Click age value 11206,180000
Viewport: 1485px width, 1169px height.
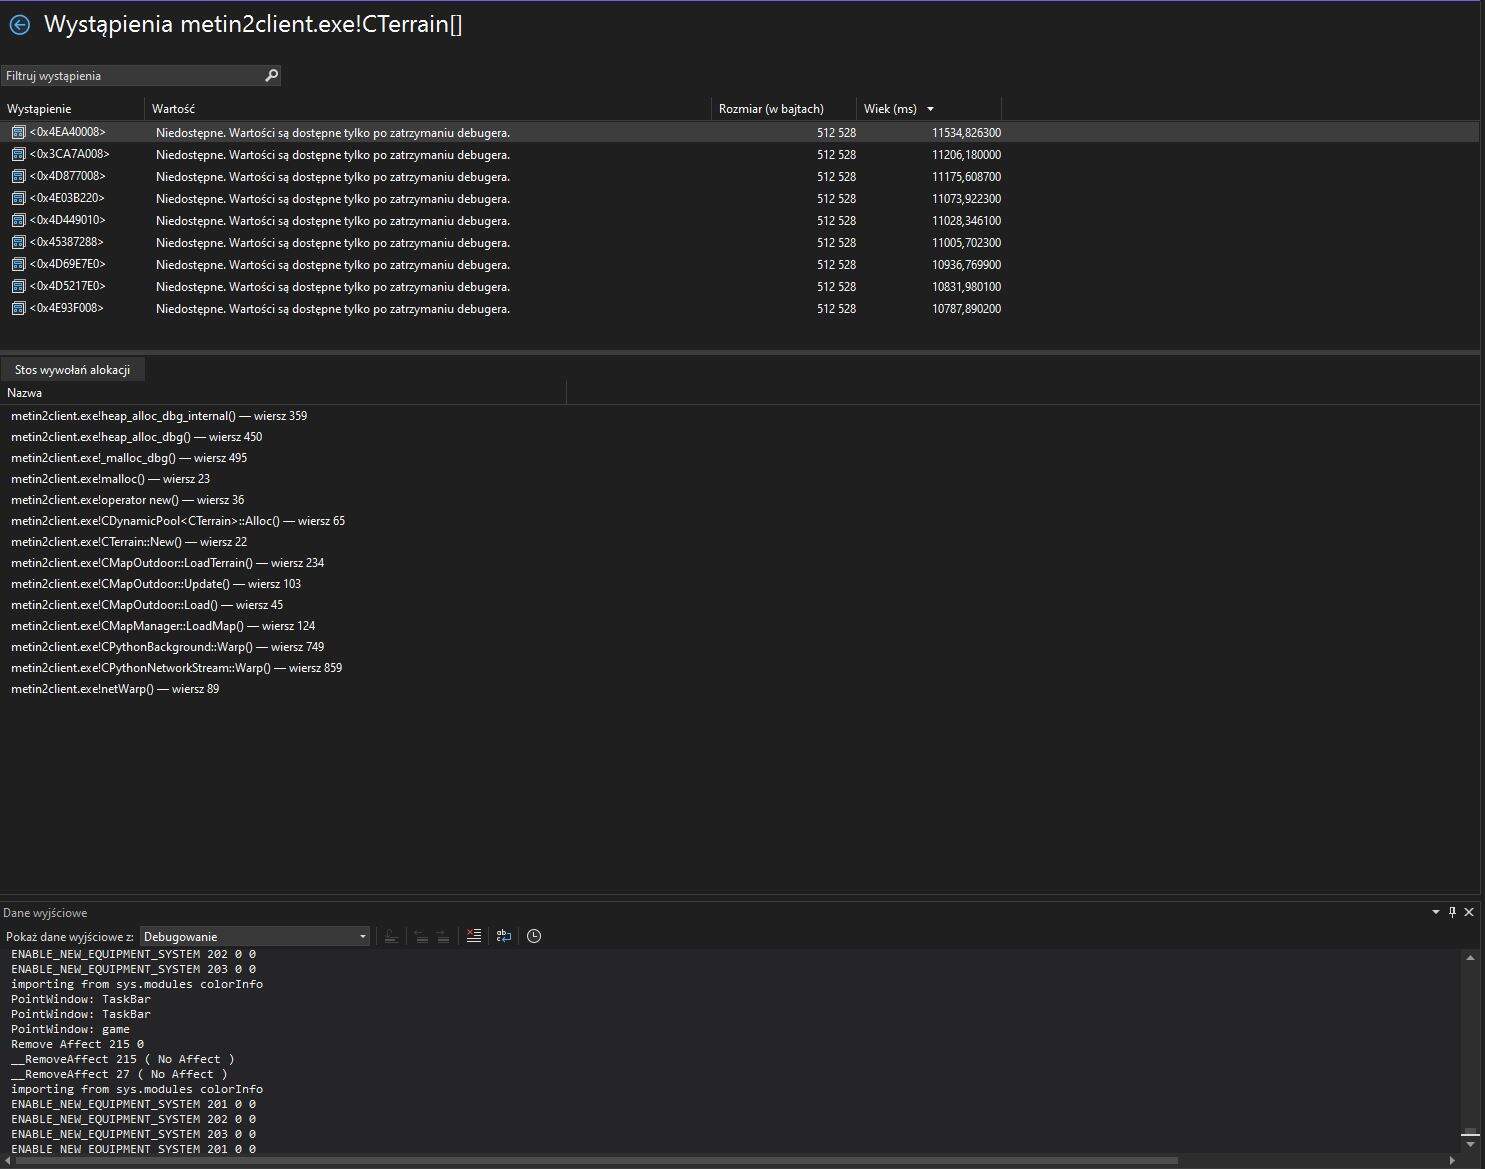pyautogui.click(x=966, y=155)
